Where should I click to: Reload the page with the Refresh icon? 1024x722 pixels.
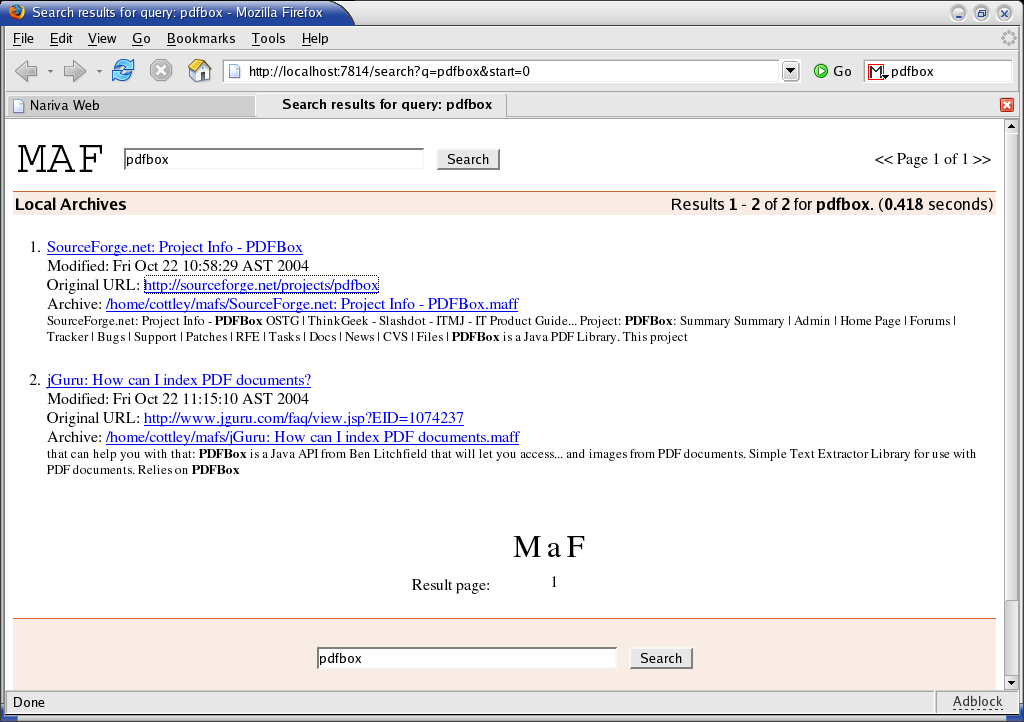pos(123,71)
